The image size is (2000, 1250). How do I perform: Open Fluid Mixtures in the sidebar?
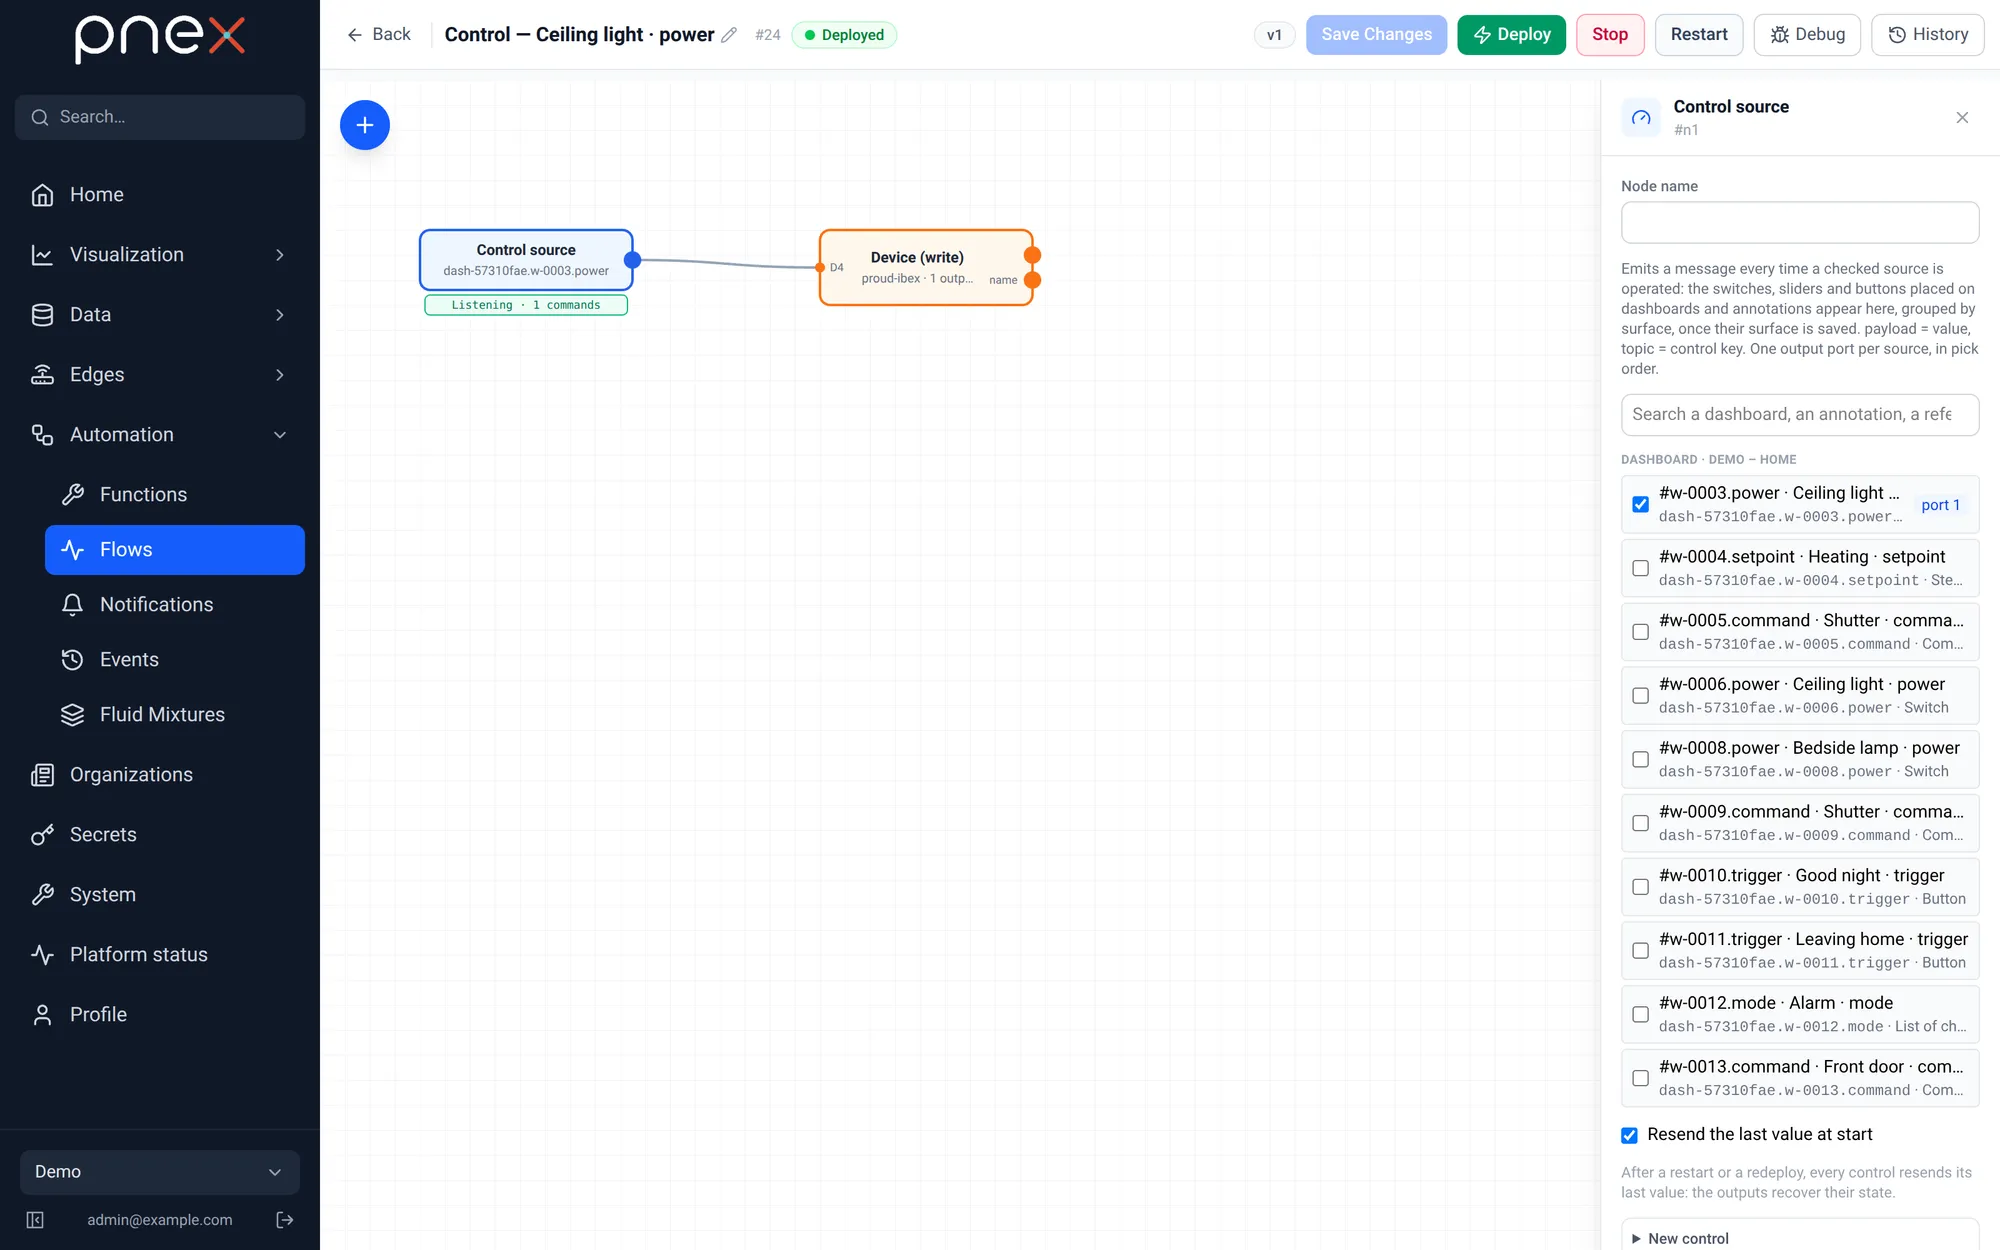tap(175, 715)
